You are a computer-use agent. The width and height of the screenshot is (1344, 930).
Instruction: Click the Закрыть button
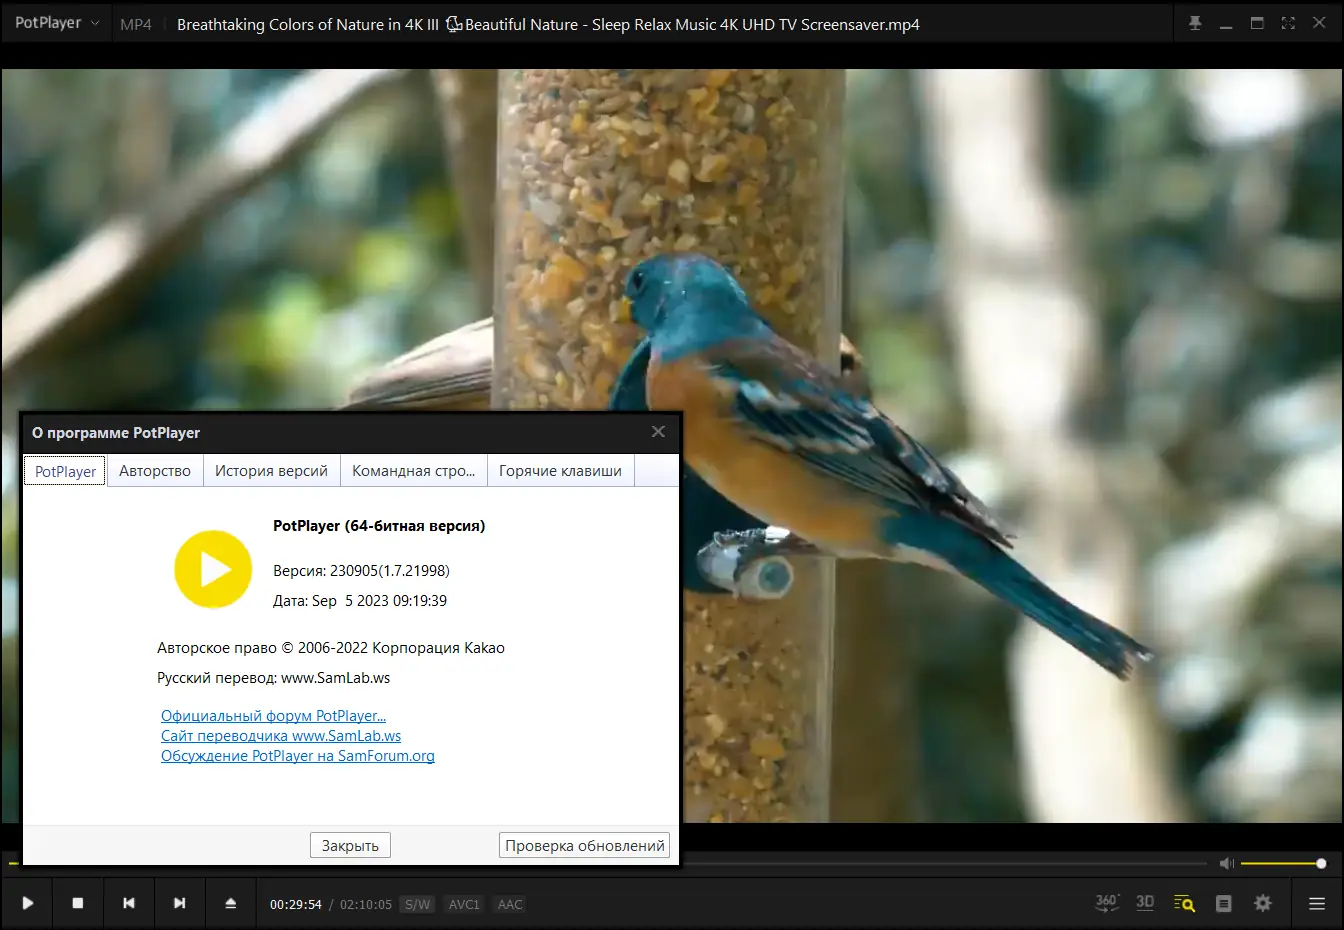click(350, 845)
